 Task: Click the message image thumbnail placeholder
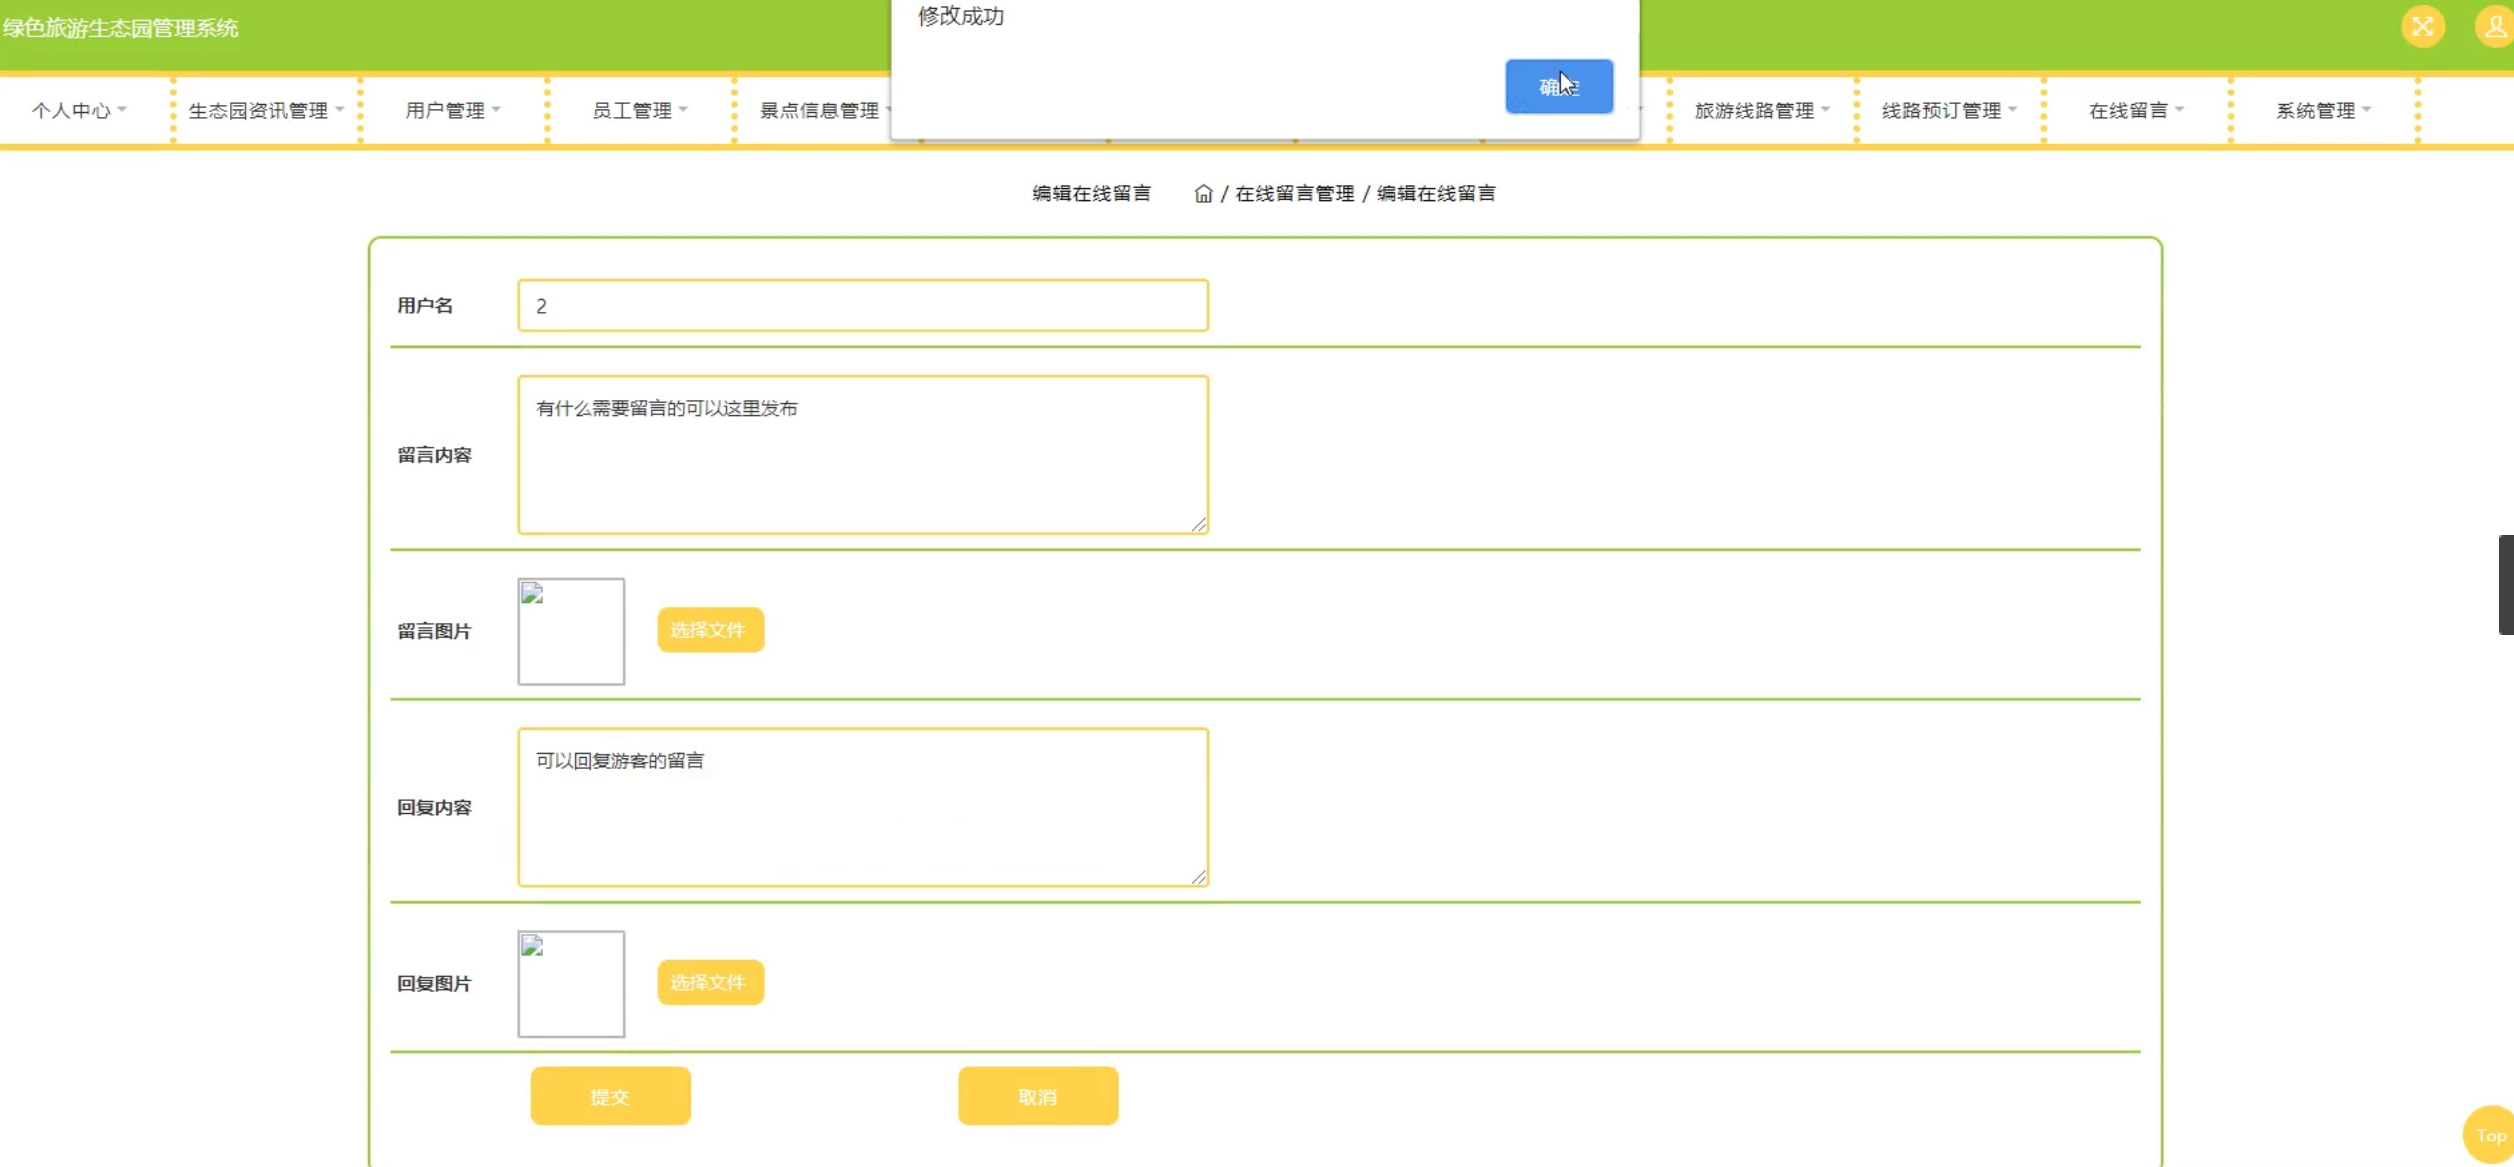click(571, 631)
